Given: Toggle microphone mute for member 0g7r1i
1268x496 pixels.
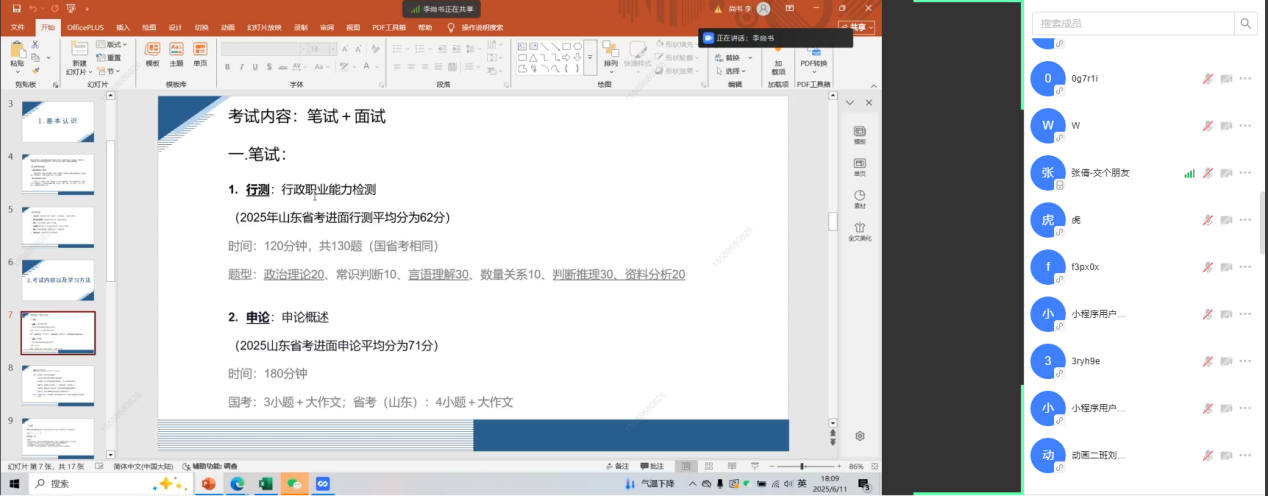Looking at the screenshot, I should 1208,79.
